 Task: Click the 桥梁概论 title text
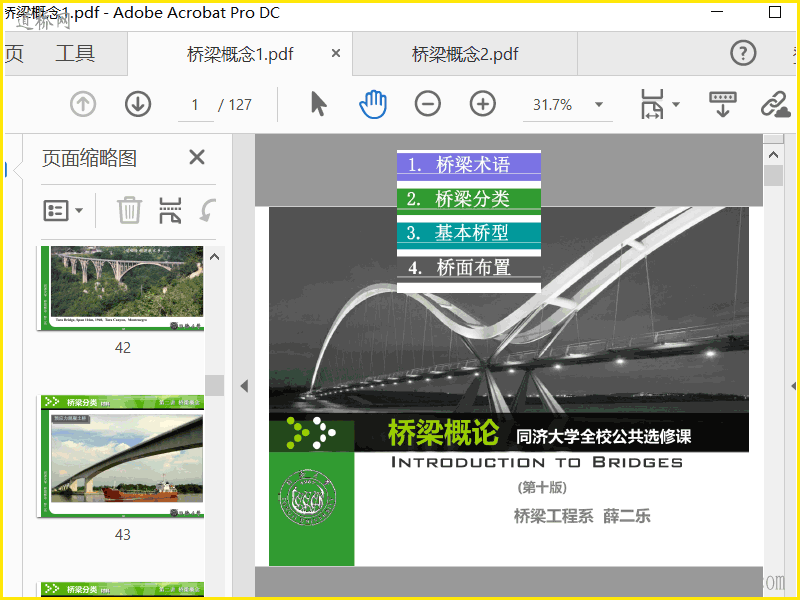(443, 433)
